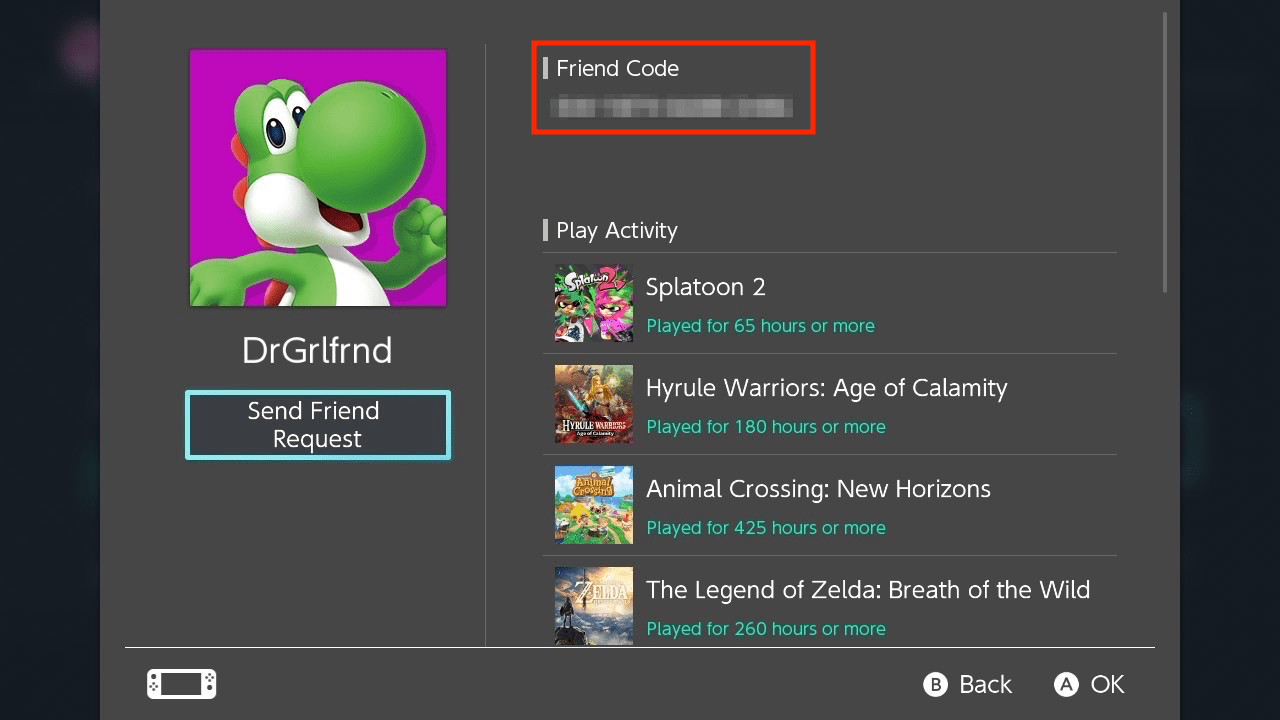Click the DrGrlfrnd username text

[x=317, y=350]
